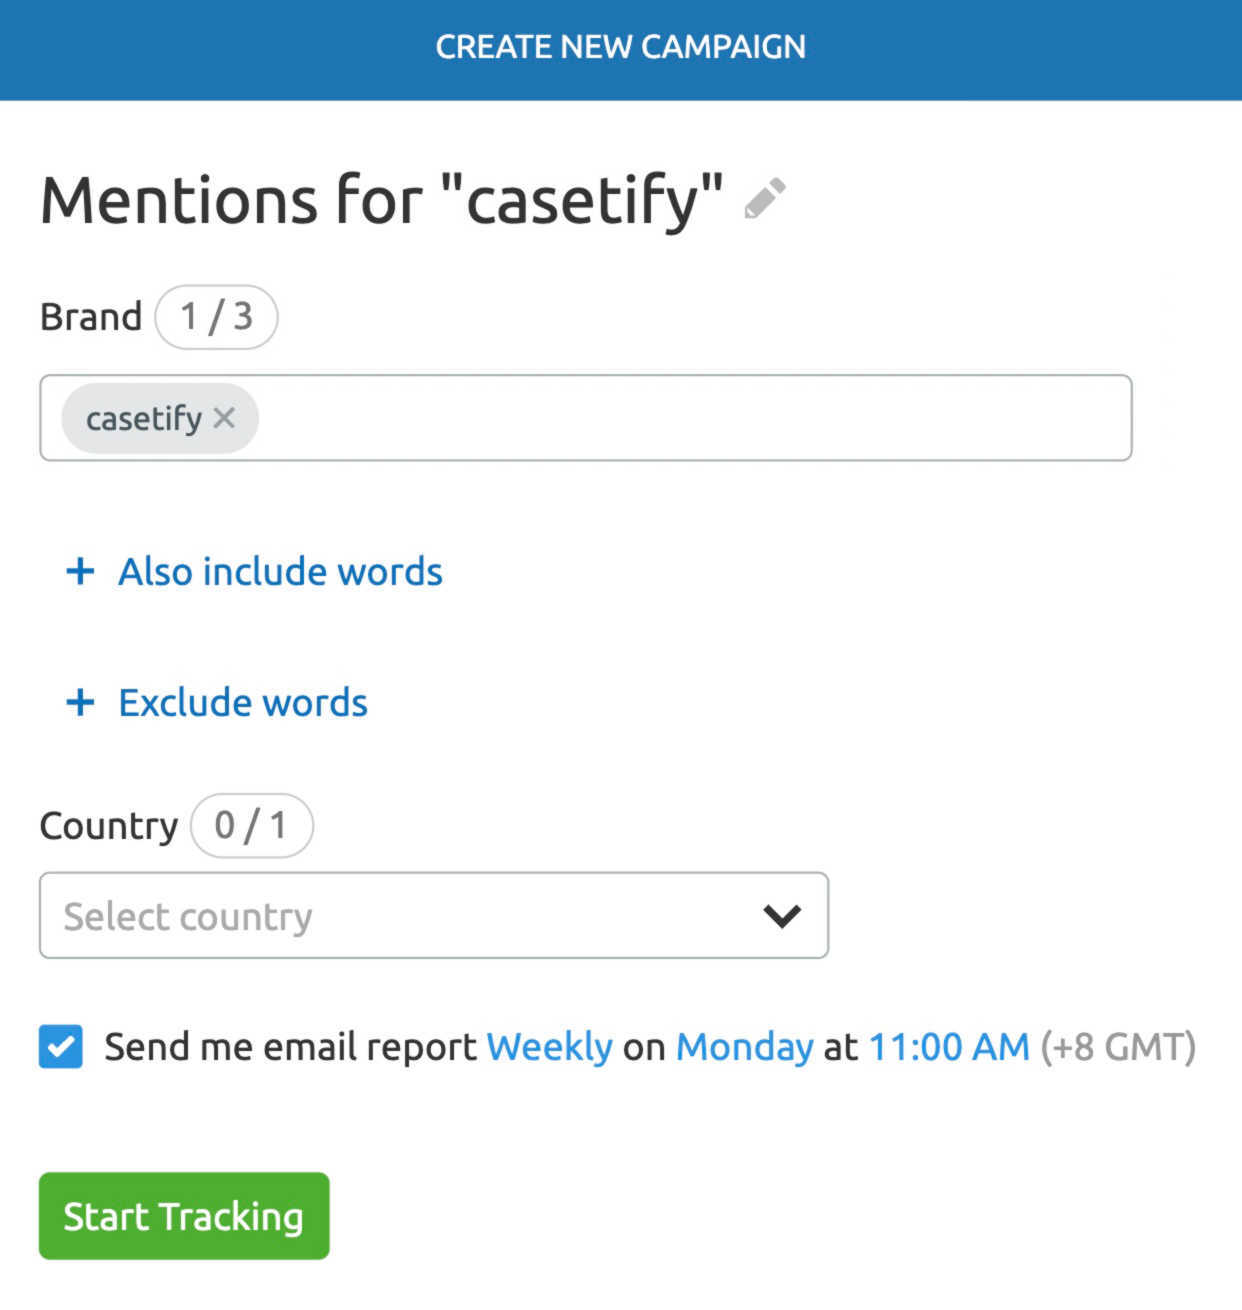Click the chevron on the country selector
The height and width of the screenshot is (1310, 1242).
[x=783, y=915]
